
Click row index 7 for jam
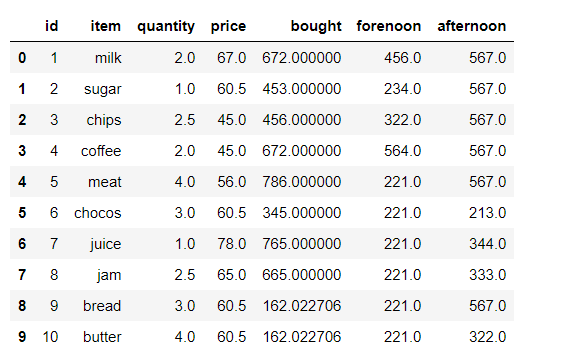tap(22, 275)
